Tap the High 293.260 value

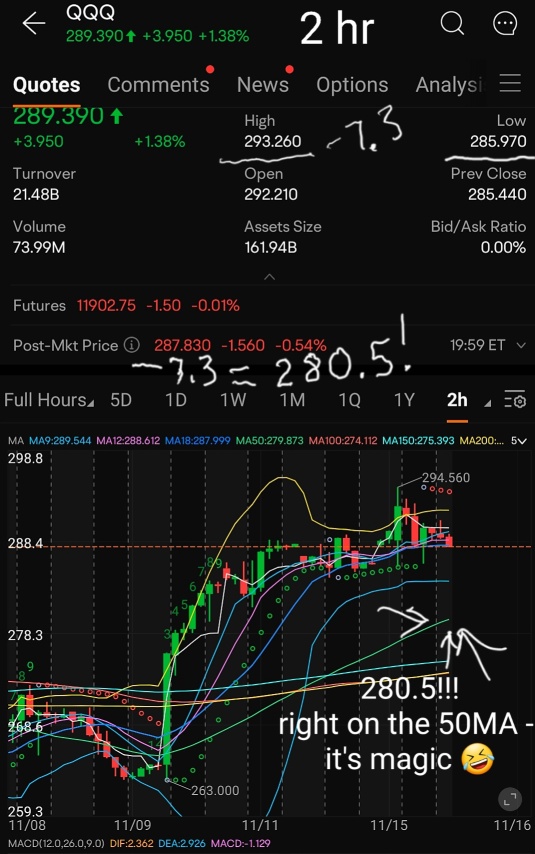coord(272,141)
